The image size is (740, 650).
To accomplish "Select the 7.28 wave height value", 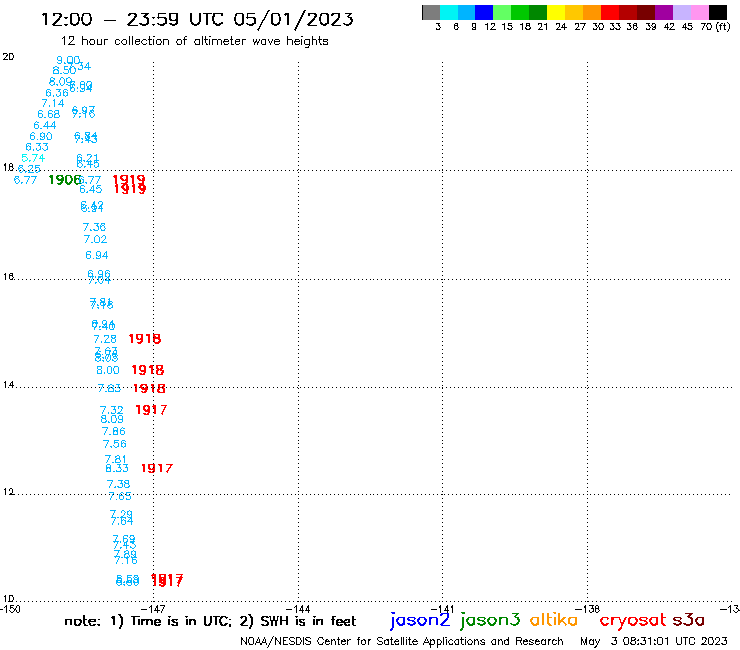I will [105, 339].
